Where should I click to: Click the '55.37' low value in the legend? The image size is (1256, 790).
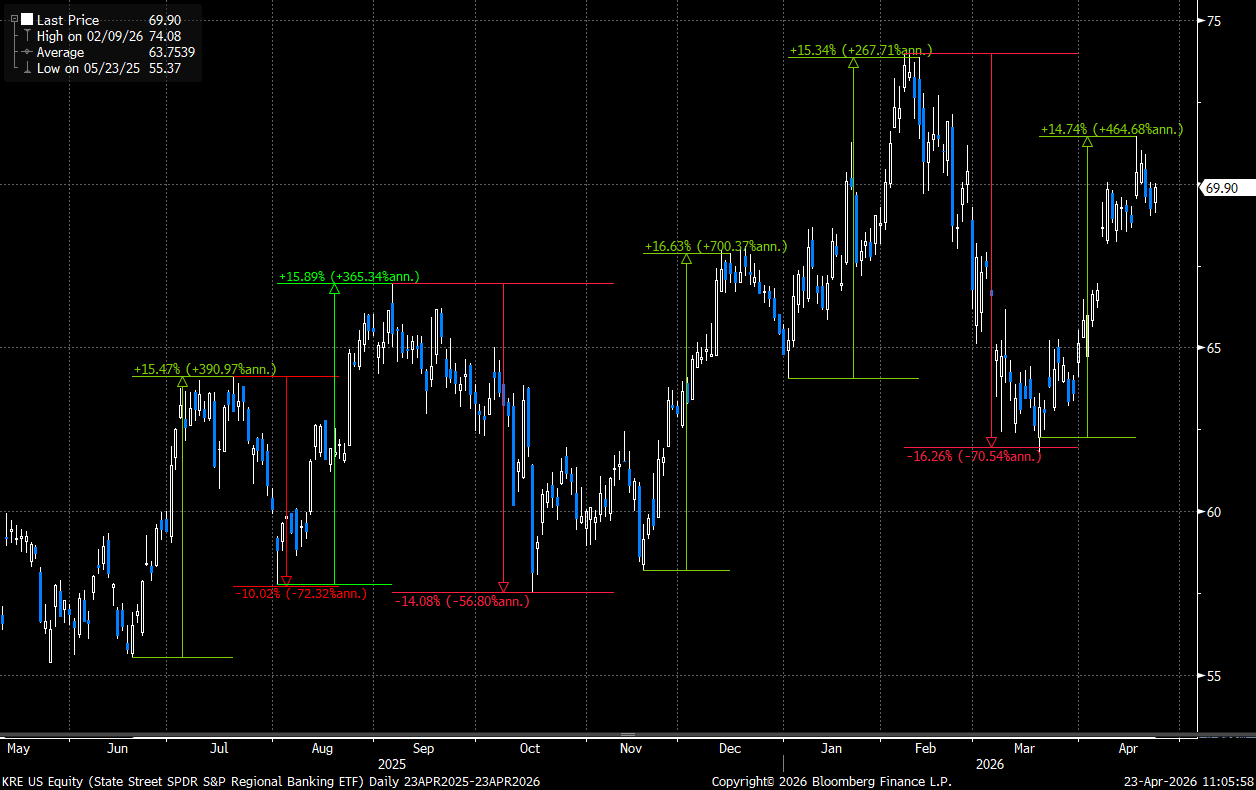pyautogui.click(x=164, y=68)
